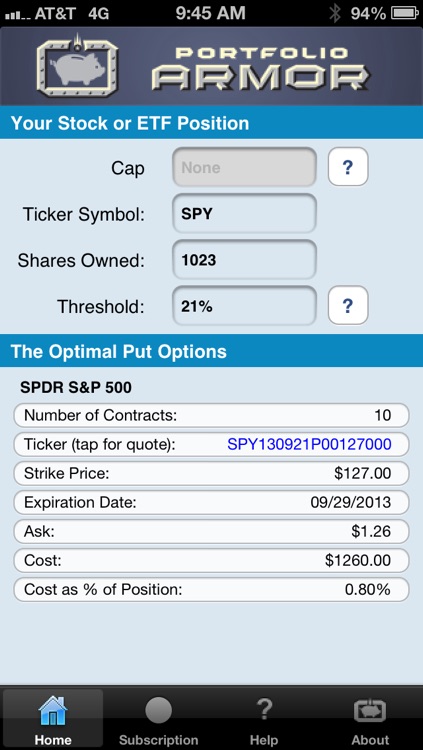Viewport: 423px width, 750px height.
Task: Edit the Shares Owned field 1023
Action: click(244, 259)
